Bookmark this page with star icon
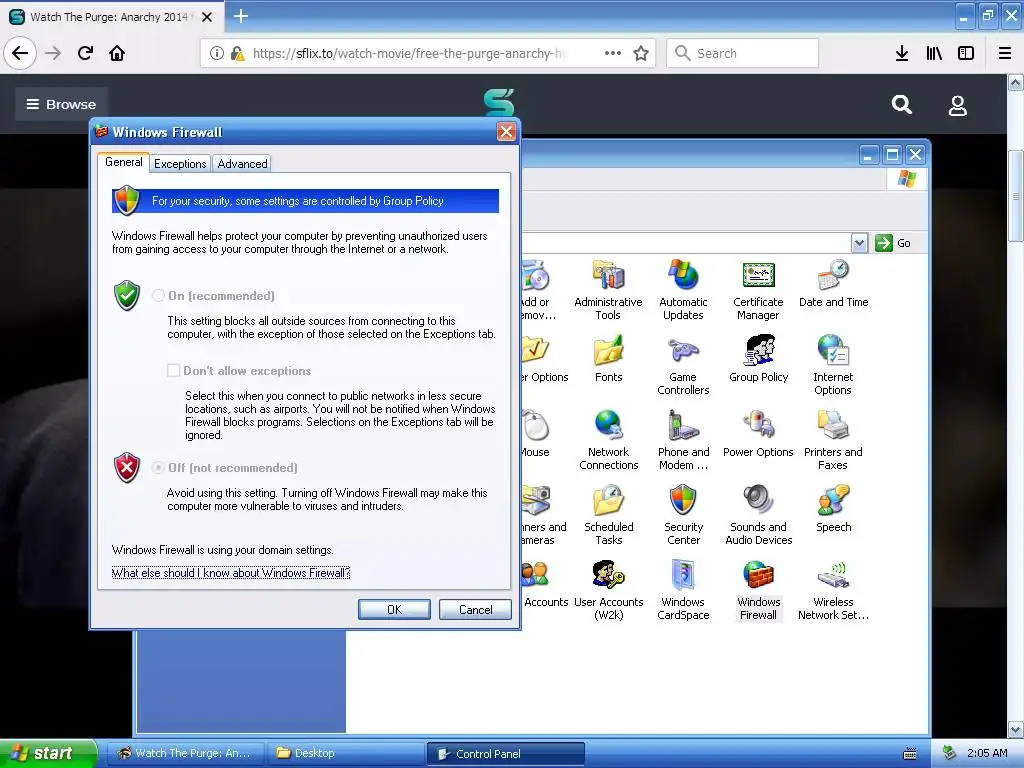 pos(641,53)
